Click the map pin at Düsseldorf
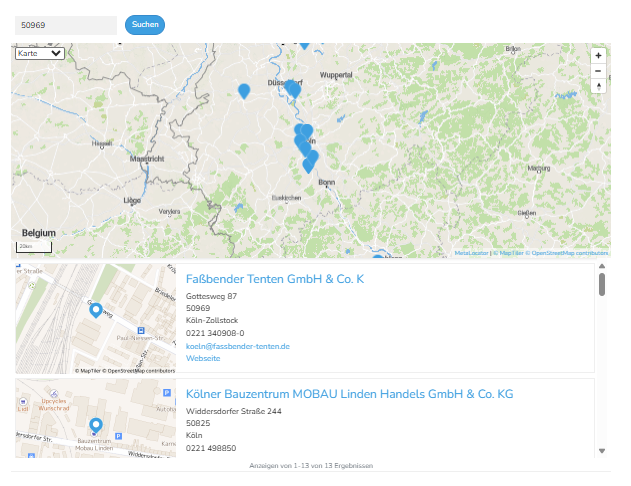Image resolution: width=631 pixels, height=486 pixels. tap(294, 90)
